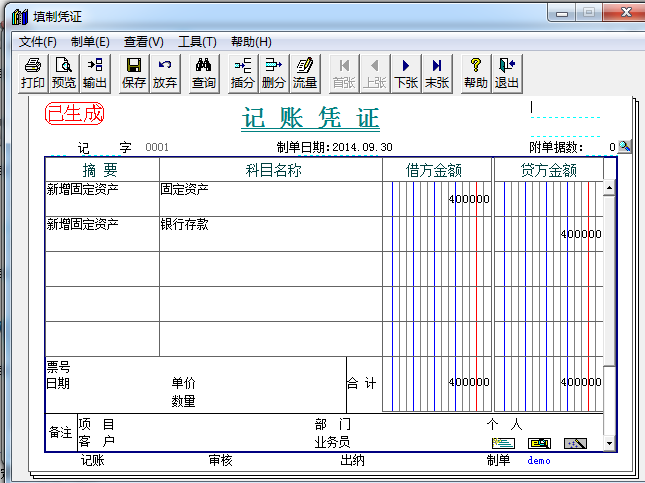This screenshot has width=645, height=483.
Task: Open the 工具(T) menu
Action: 197,42
